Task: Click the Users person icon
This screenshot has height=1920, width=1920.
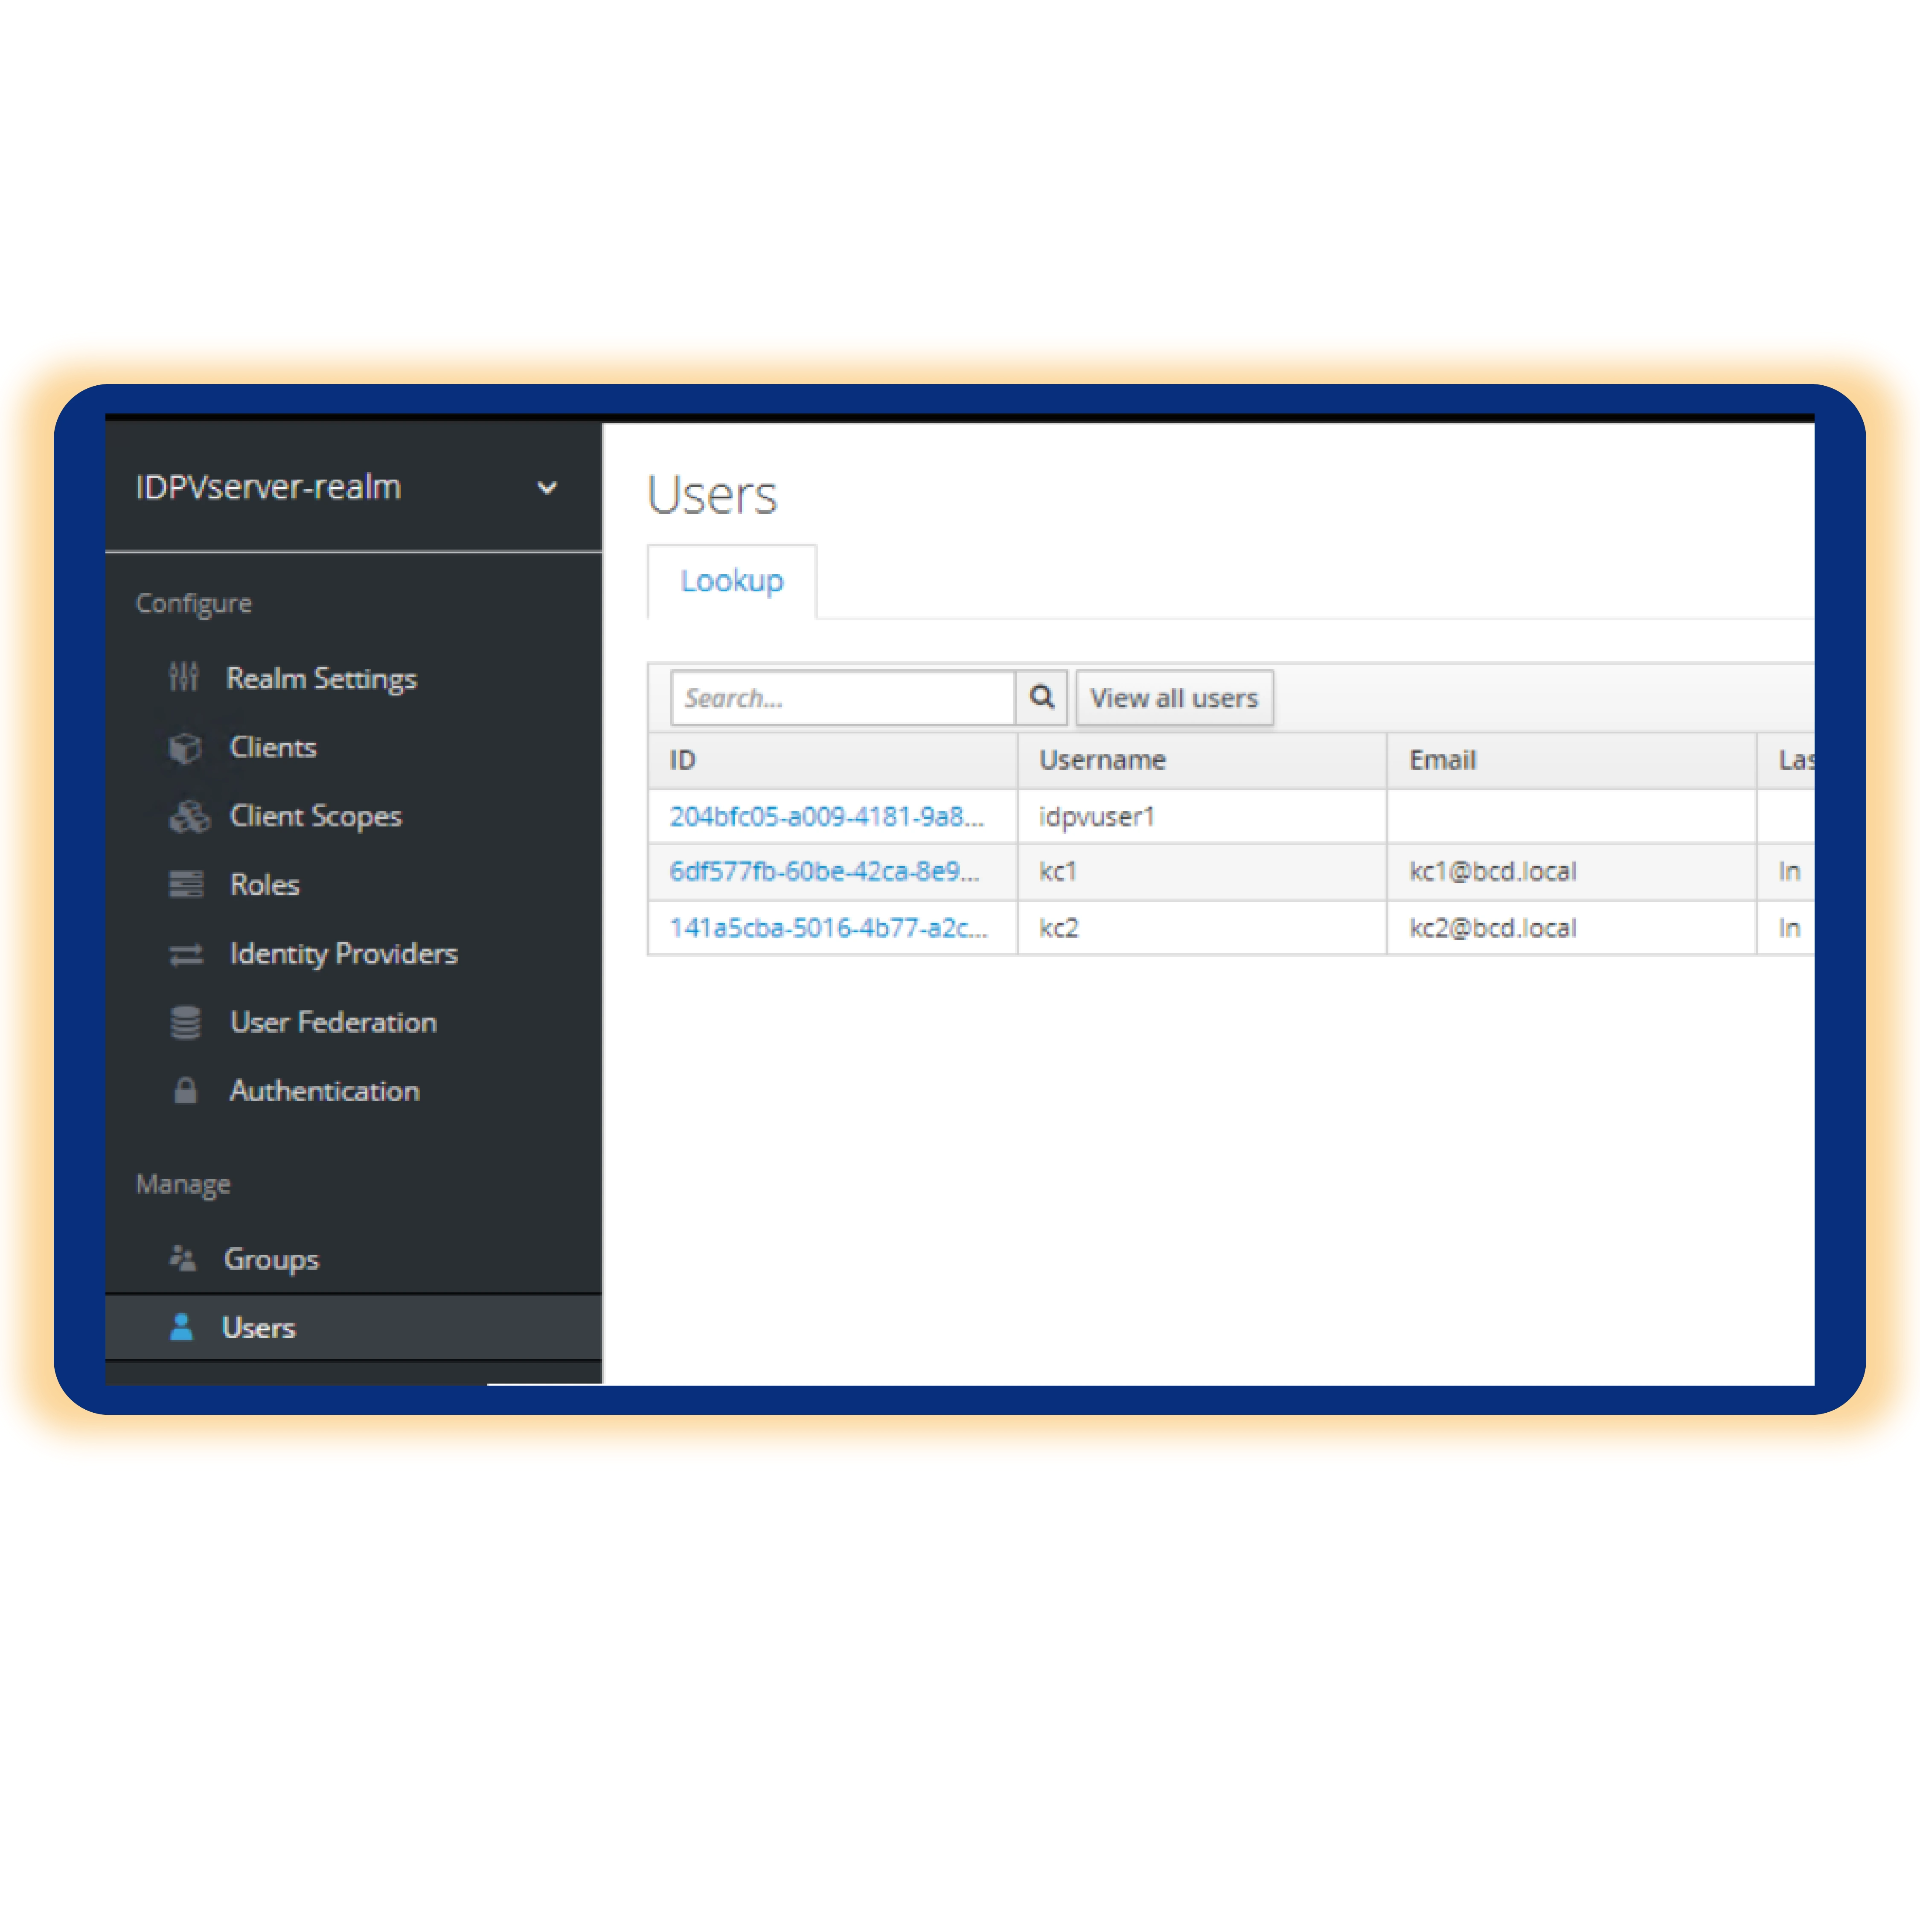Action: click(182, 1327)
